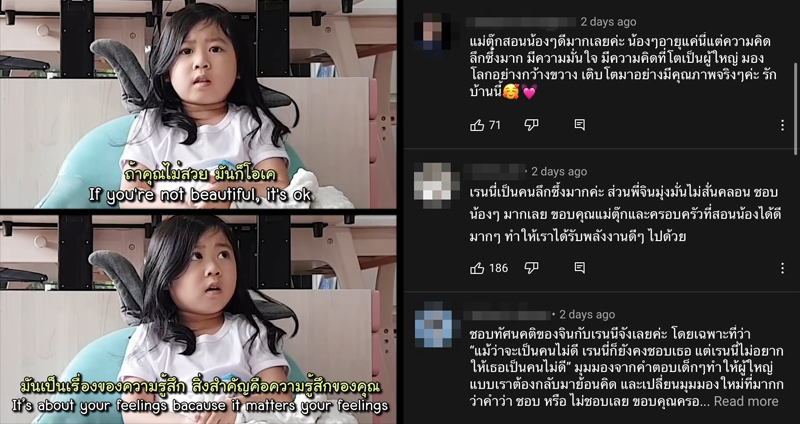
Task: Reply to the comment with 71 likes
Action: click(580, 125)
